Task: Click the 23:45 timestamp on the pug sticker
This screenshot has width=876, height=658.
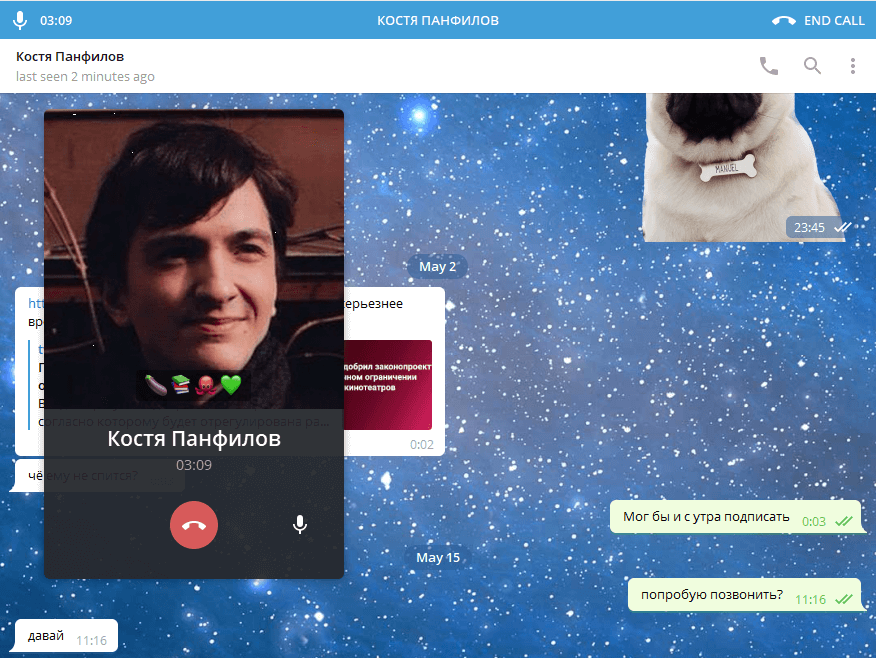Action: (809, 227)
